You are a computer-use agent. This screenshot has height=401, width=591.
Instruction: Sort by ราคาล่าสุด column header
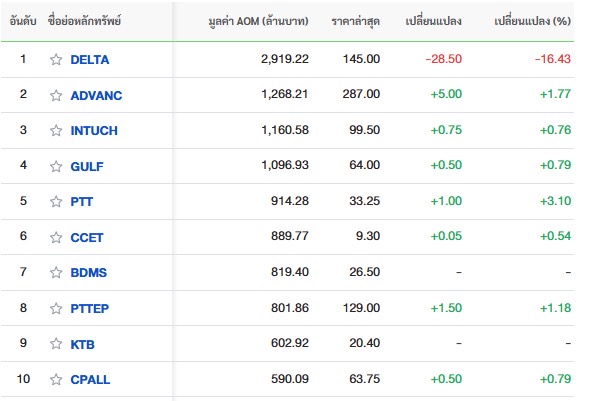coord(355,21)
